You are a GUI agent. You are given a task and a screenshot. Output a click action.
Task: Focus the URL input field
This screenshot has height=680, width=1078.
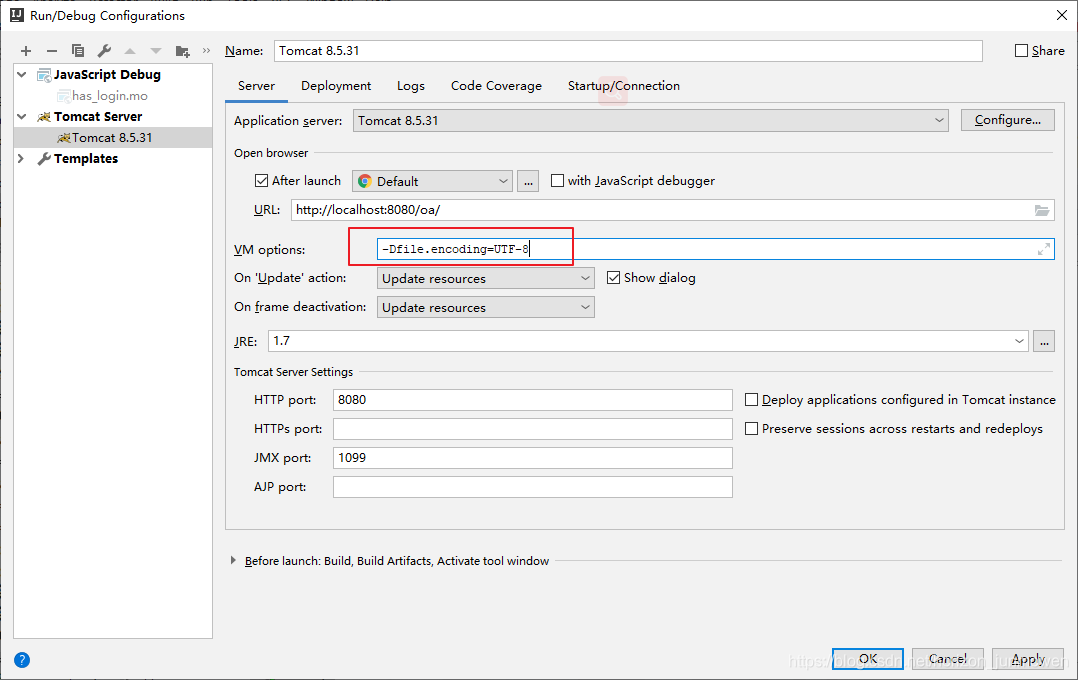point(672,210)
